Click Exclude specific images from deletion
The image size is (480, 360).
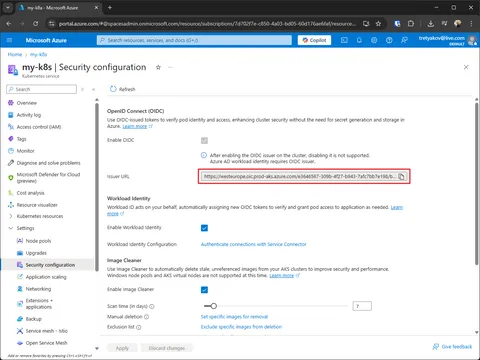(241, 327)
